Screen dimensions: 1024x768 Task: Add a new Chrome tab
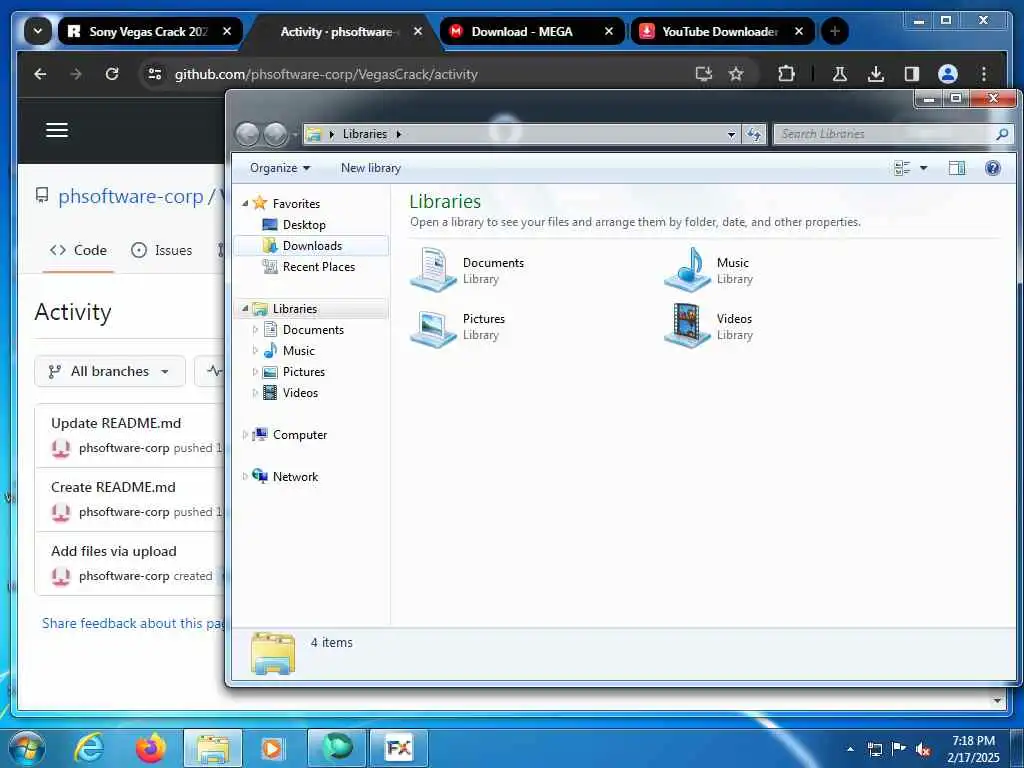coord(835,31)
